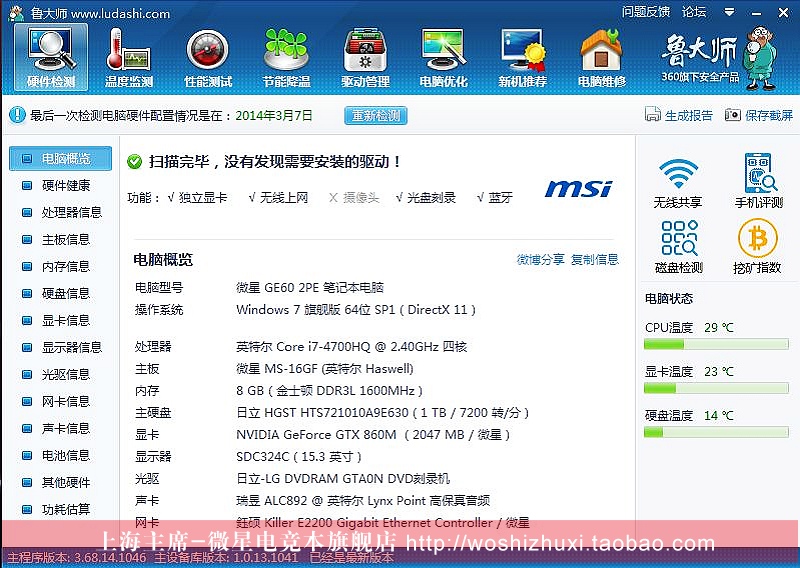This screenshot has height=568, width=800.
Task: Click the CPU温度 temperature bar
Action: tap(716, 344)
